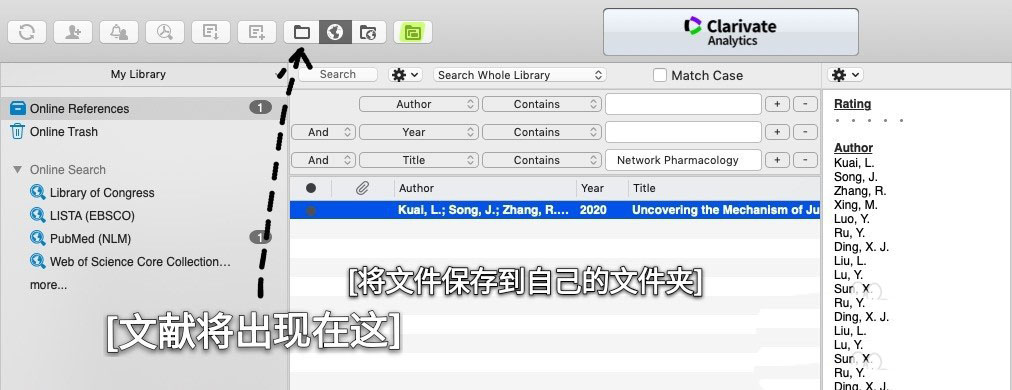This screenshot has width=1012, height=390.
Task: Click the Import references icon
Action: click(x=211, y=32)
